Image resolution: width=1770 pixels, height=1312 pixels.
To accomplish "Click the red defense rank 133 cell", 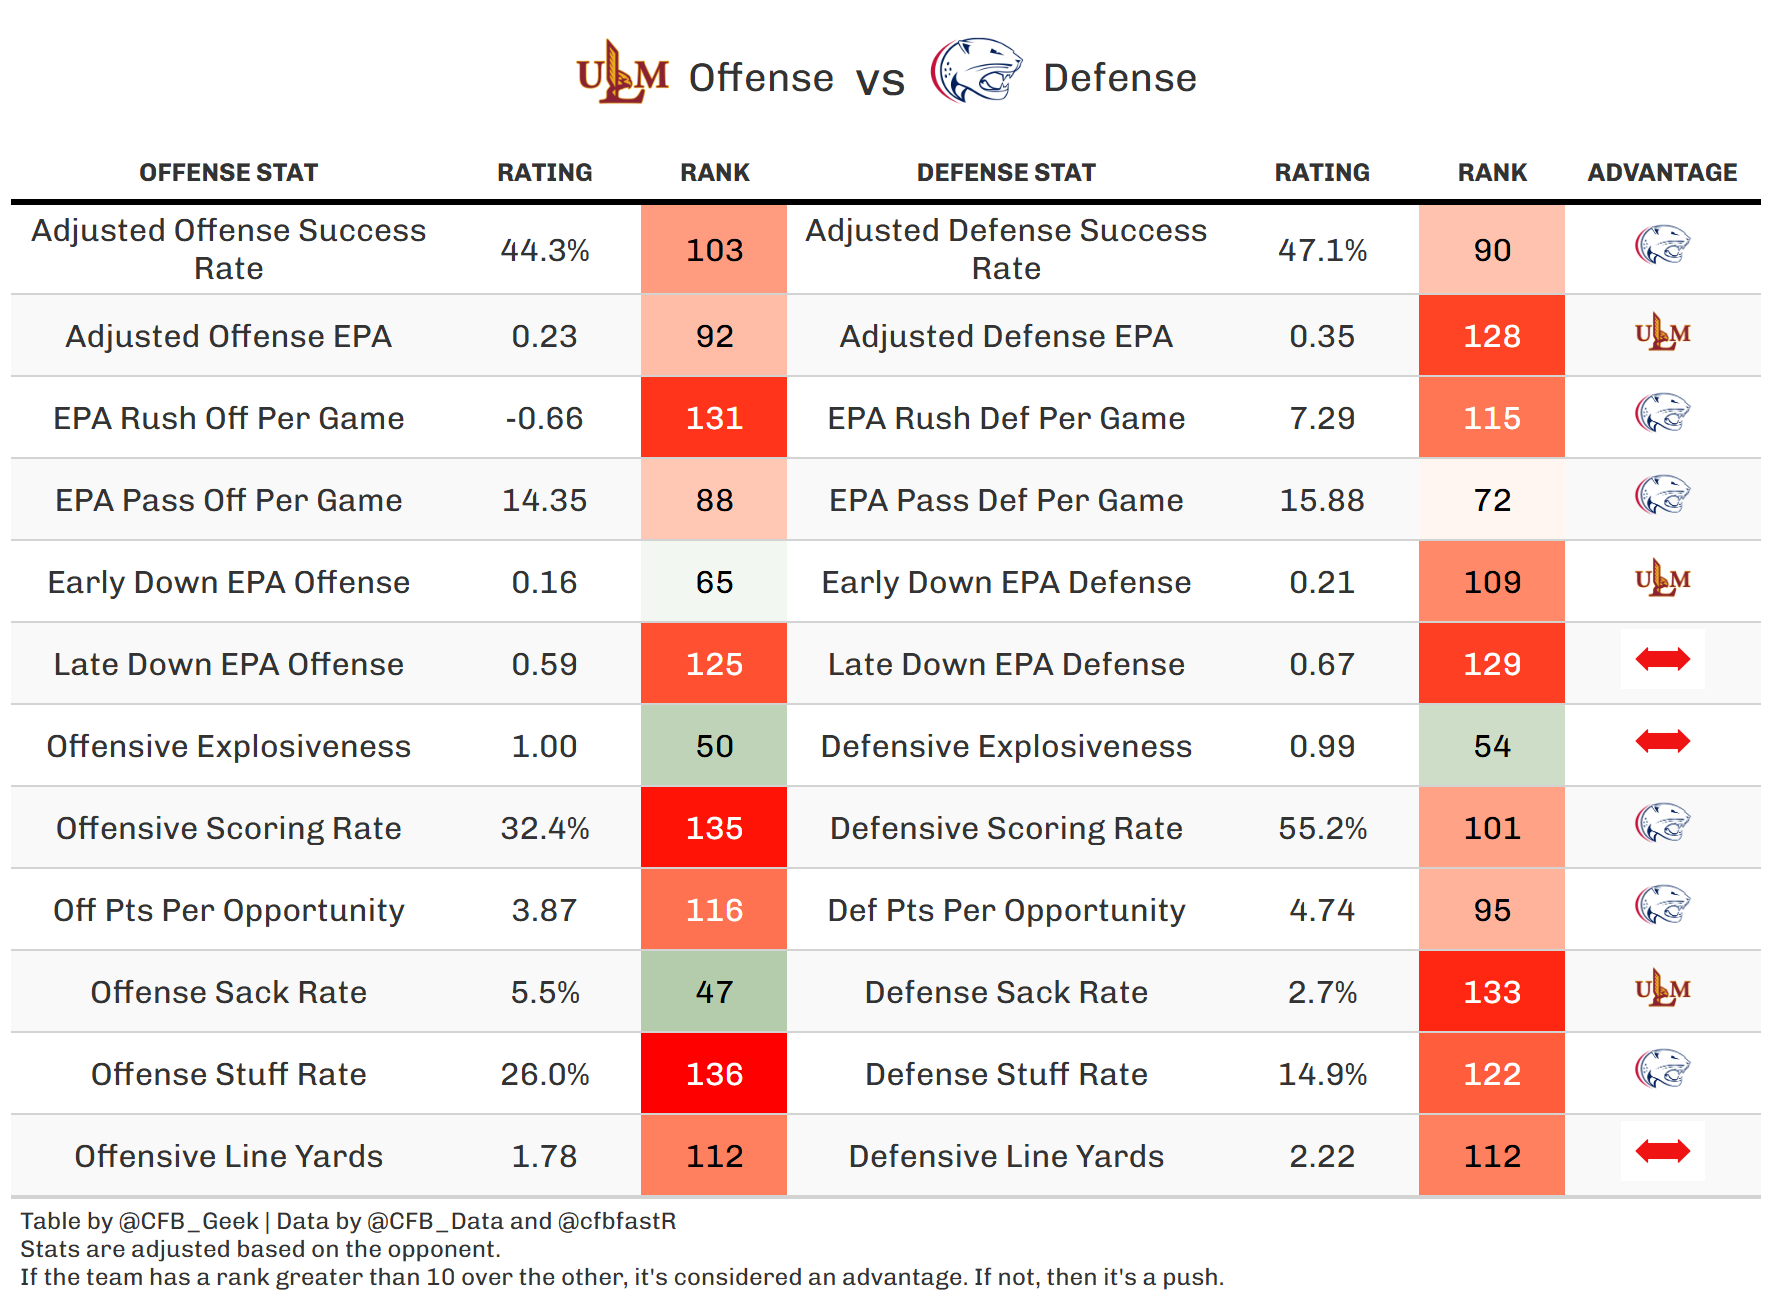I will [1492, 992].
